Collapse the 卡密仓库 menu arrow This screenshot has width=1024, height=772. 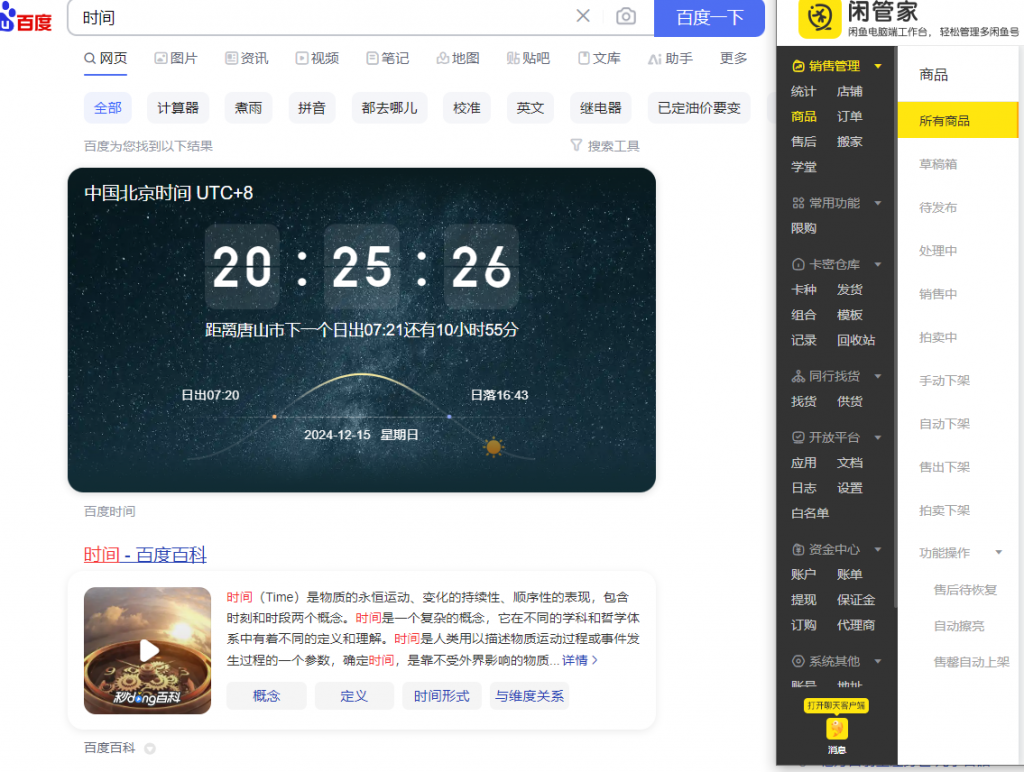pos(878,265)
